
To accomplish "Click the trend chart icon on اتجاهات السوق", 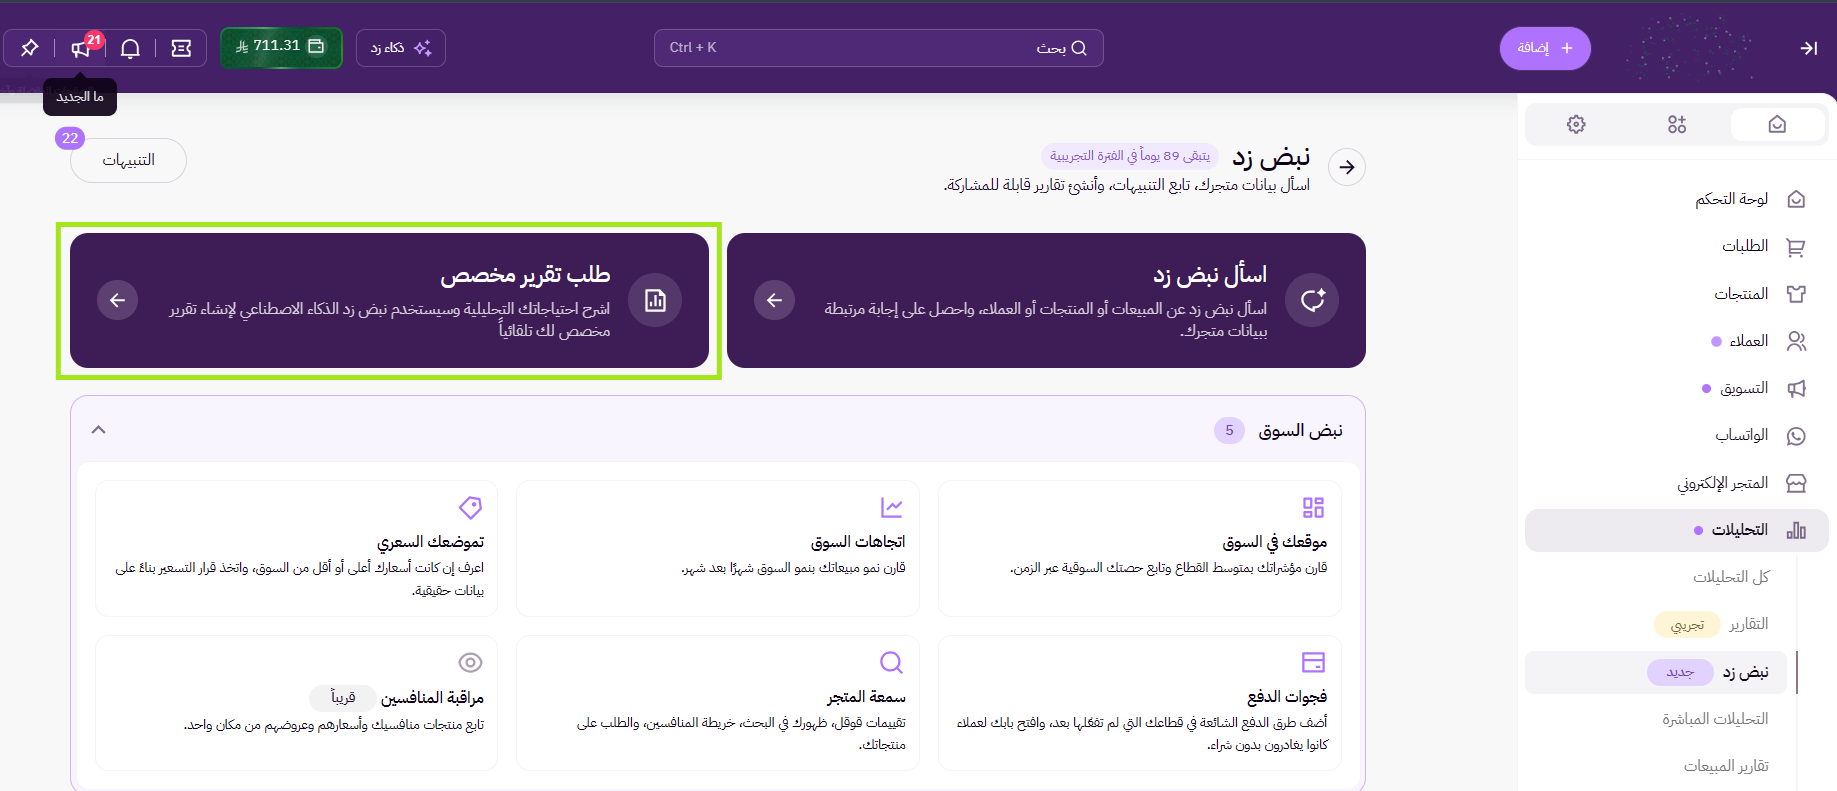I will [x=891, y=508].
